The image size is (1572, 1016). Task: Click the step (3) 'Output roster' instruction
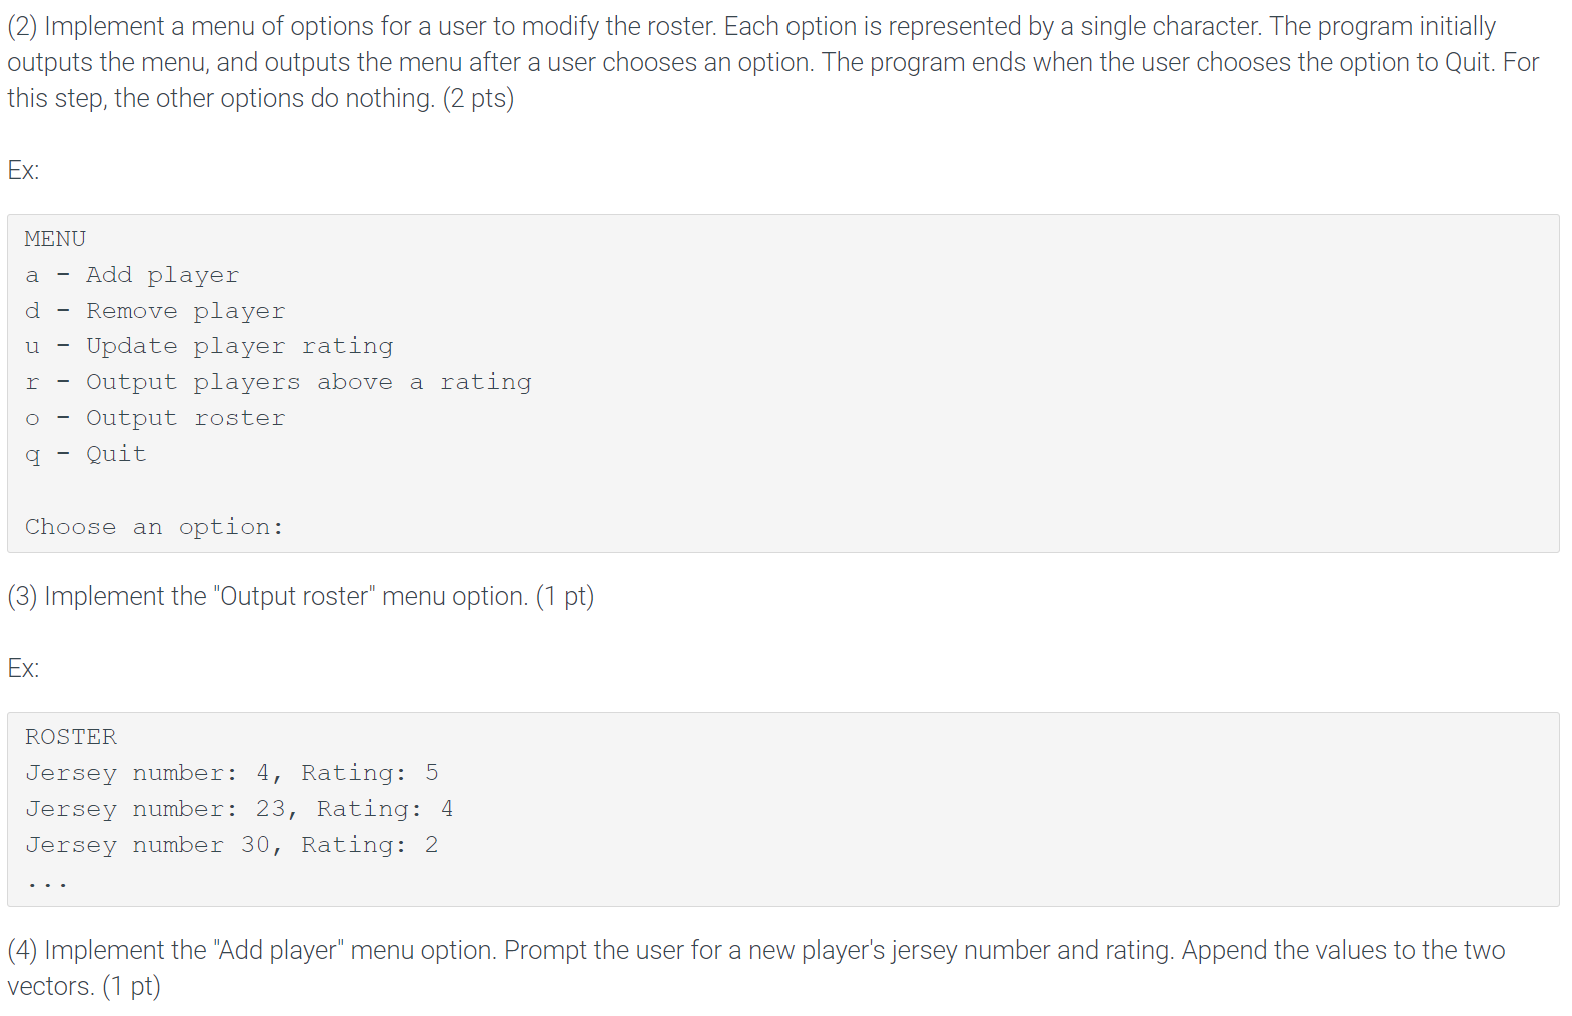[x=300, y=596]
